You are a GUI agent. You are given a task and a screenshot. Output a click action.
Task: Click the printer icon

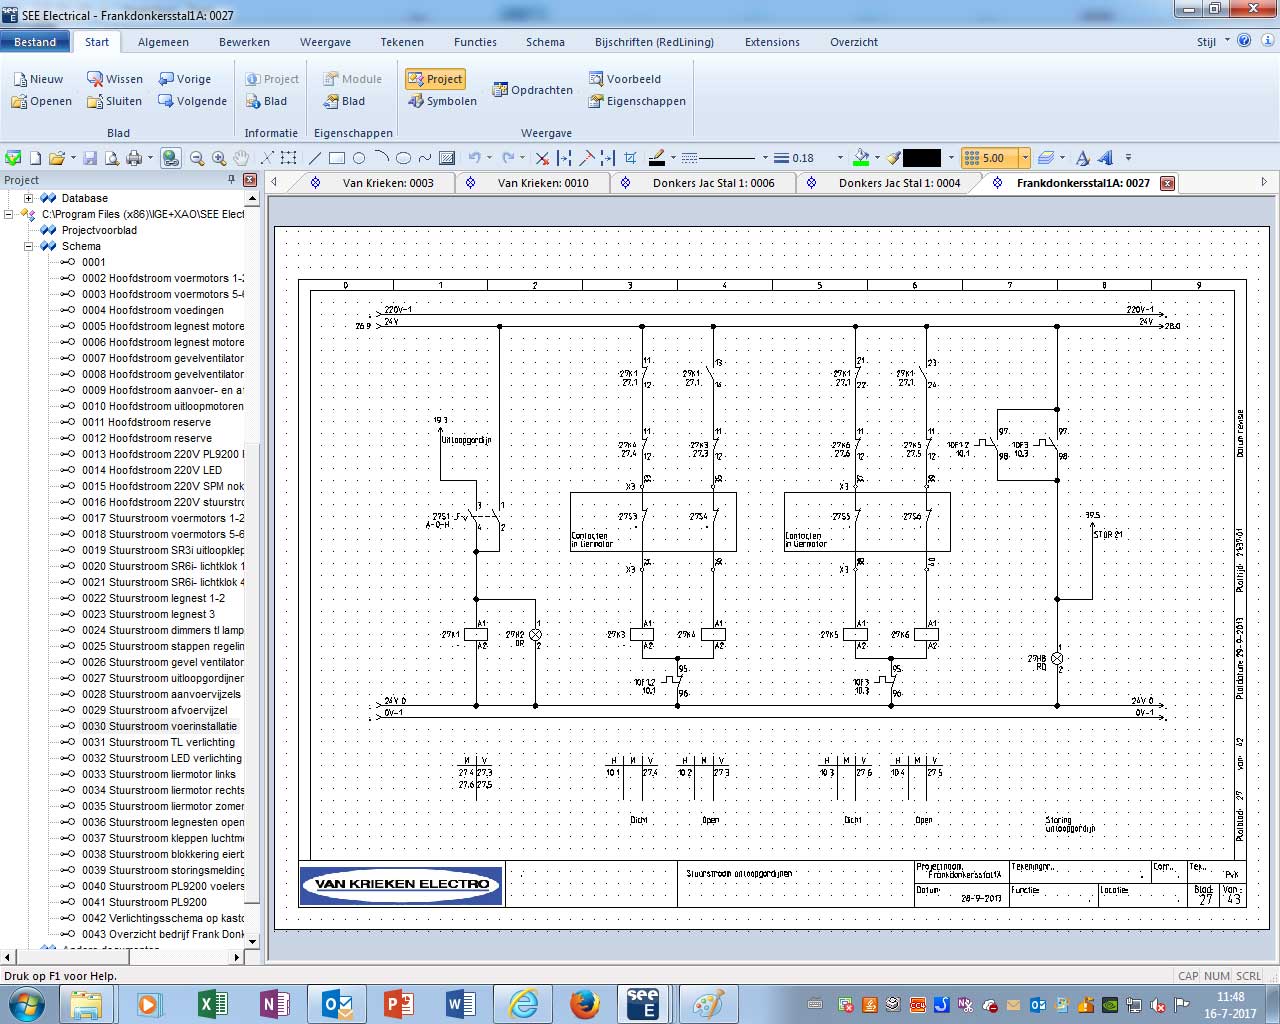pyautogui.click(x=134, y=158)
